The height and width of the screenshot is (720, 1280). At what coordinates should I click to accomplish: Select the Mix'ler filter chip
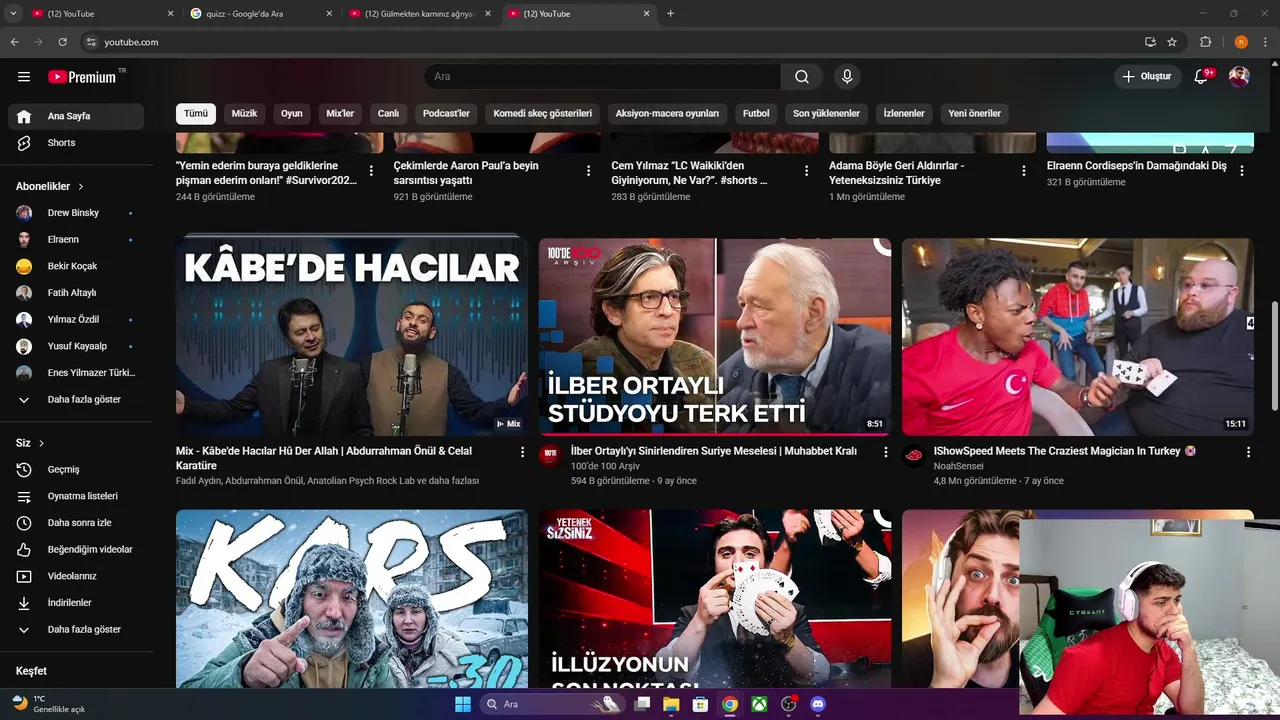[x=340, y=114]
